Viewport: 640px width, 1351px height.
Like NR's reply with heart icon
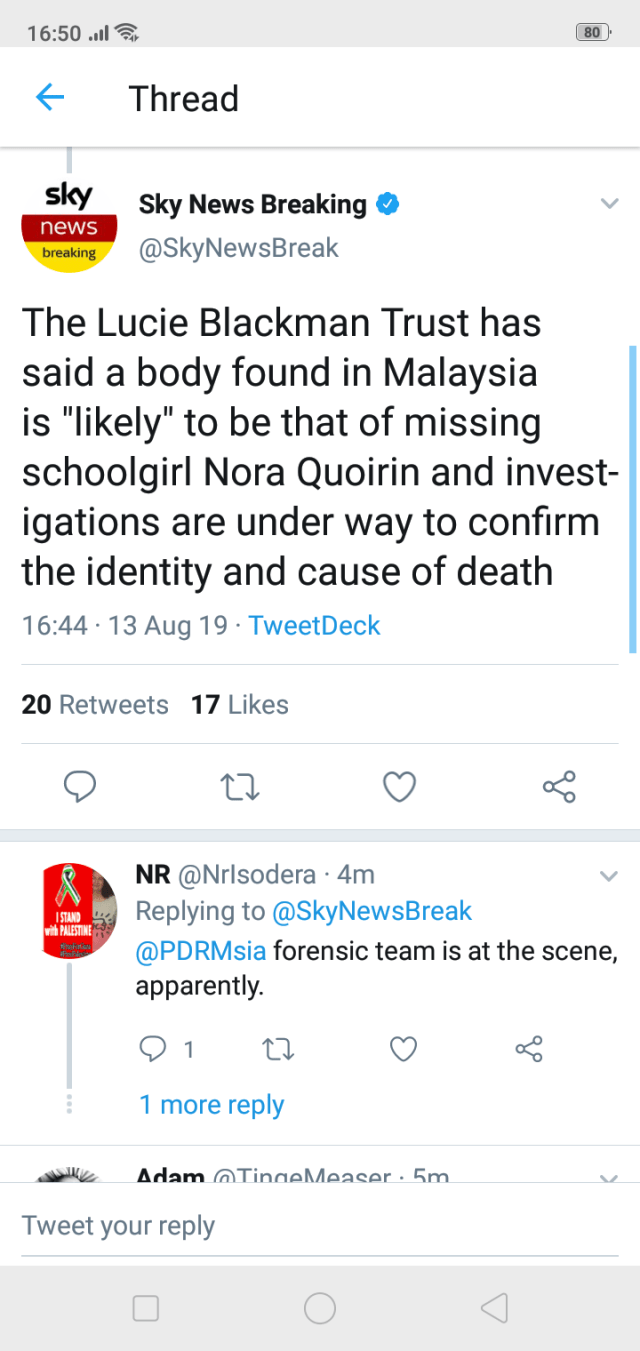(402, 1049)
